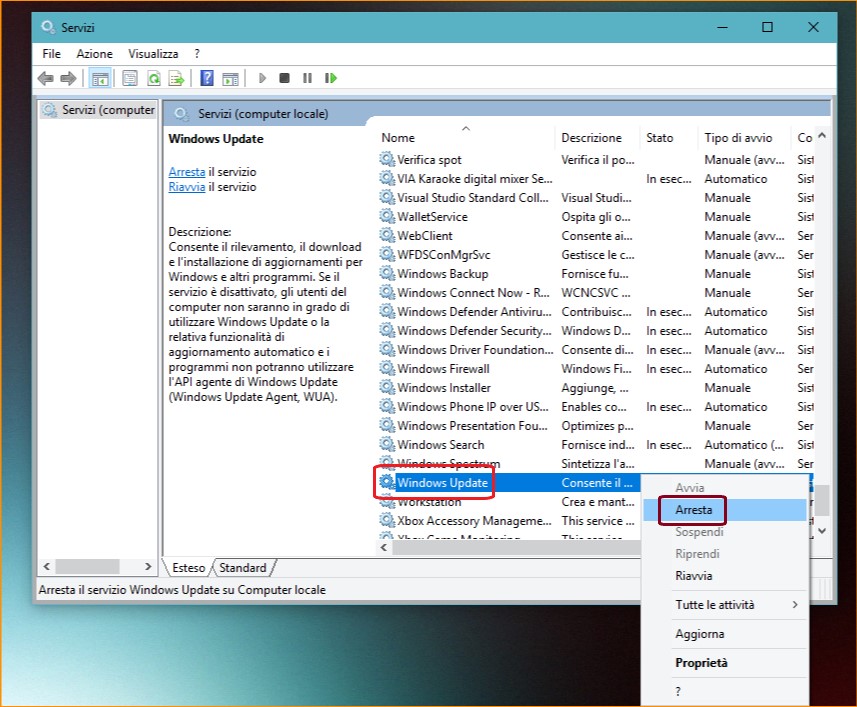This screenshot has width=857, height=707.
Task: Click the gear icon beside Xbox Accessory Management
Action: [387, 520]
